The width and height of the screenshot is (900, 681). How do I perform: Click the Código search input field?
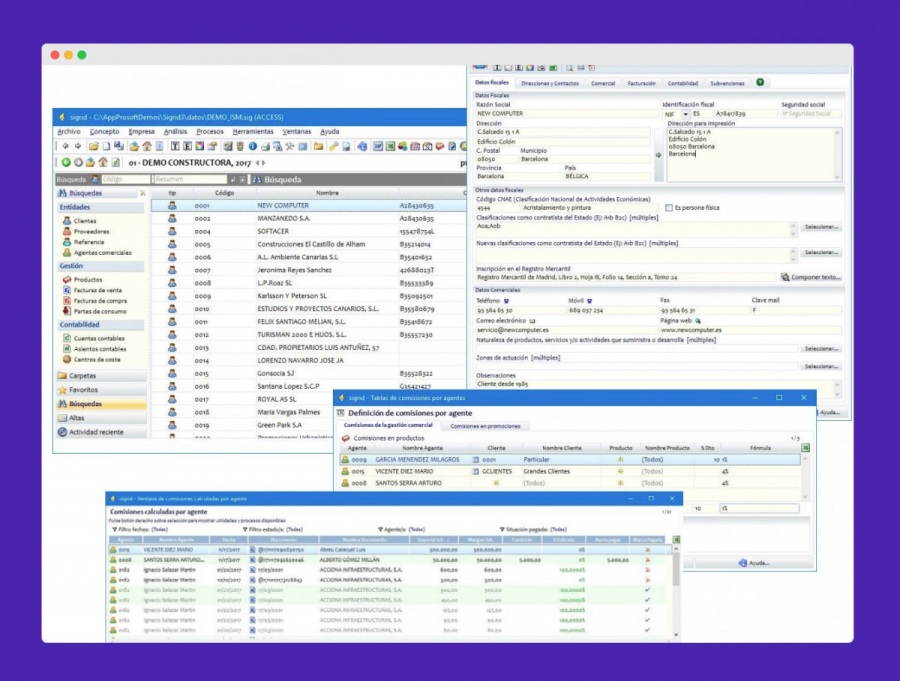click(x=126, y=179)
